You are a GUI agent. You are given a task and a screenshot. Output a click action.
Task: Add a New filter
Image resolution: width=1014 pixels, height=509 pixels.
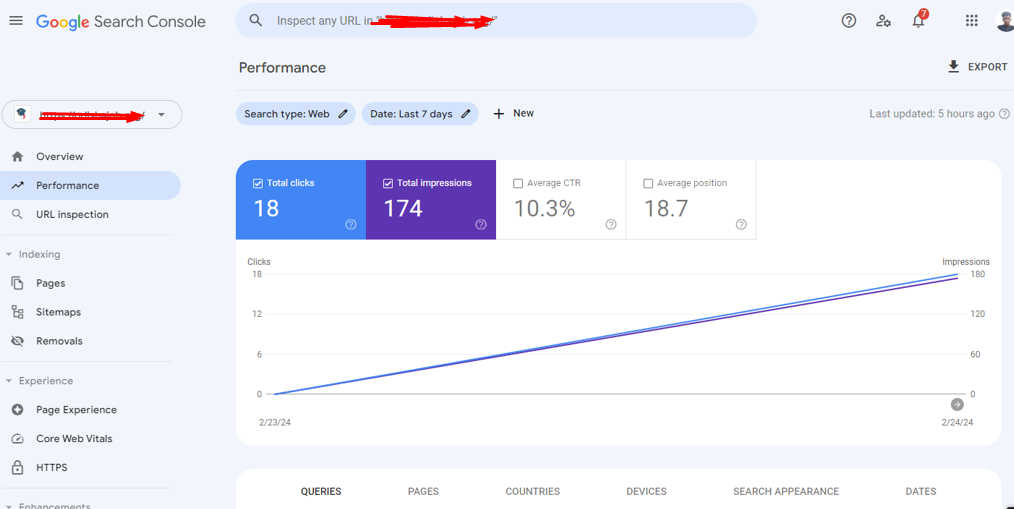click(x=513, y=114)
